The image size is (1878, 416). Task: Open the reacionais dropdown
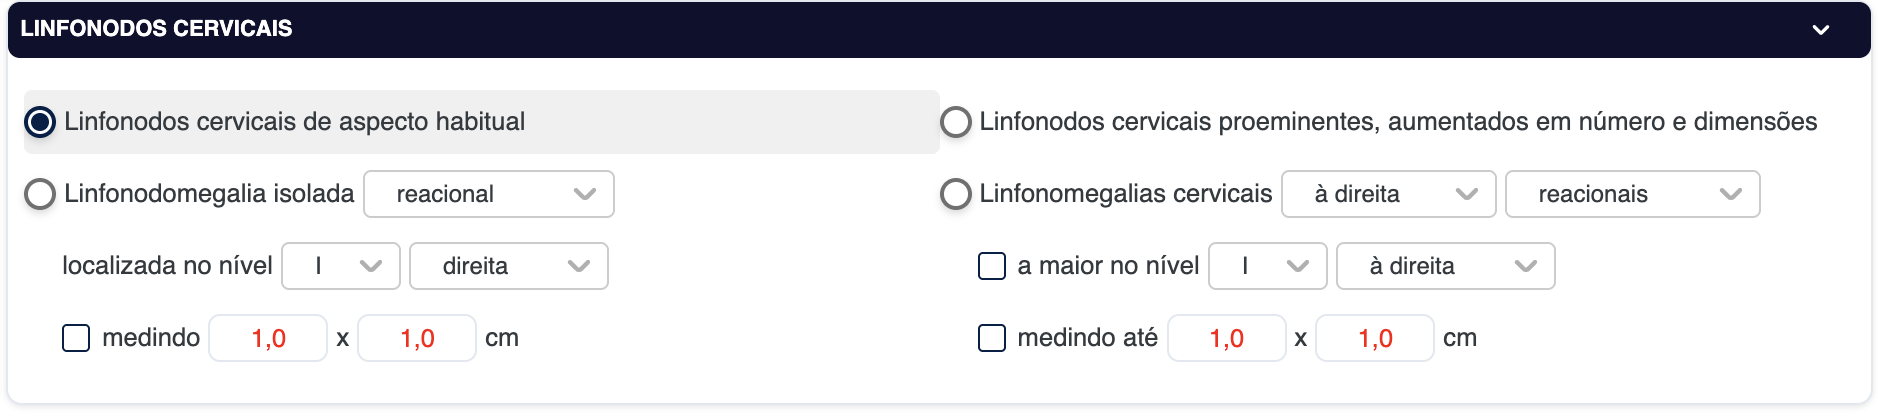click(x=1632, y=194)
